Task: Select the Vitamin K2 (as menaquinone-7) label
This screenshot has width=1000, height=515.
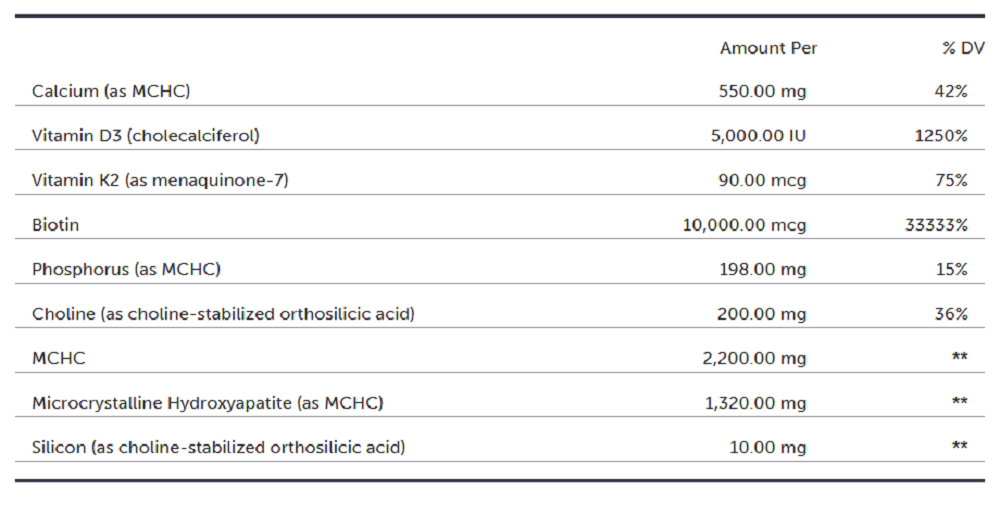Action: (160, 180)
